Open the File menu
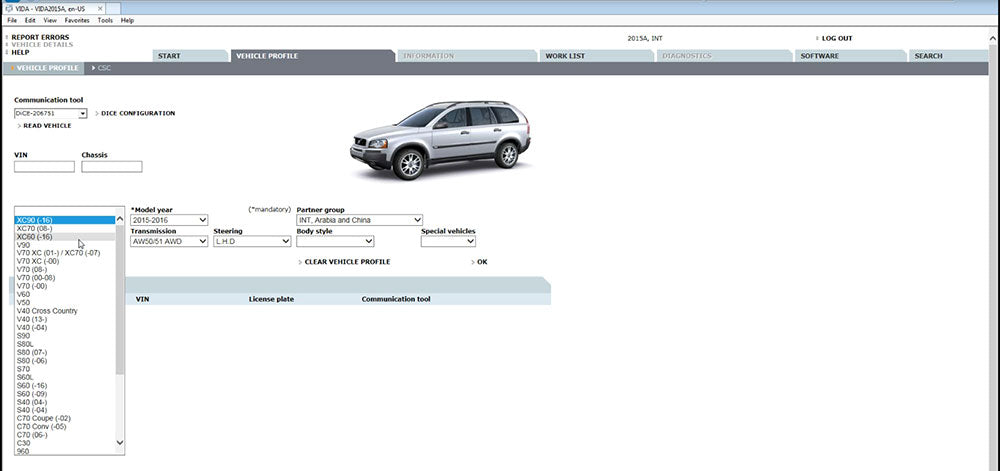This screenshot has height=471, width=1000. pos(12,20)
